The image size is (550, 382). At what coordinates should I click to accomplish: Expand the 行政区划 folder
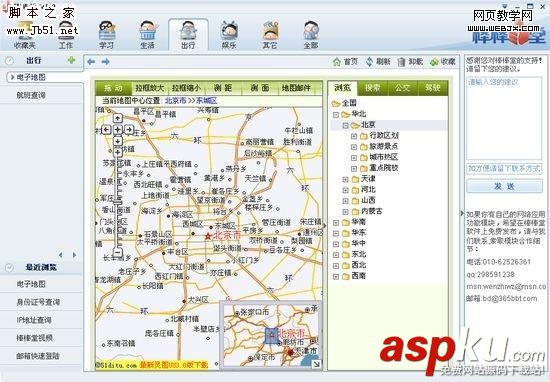(x=354, y=136)
